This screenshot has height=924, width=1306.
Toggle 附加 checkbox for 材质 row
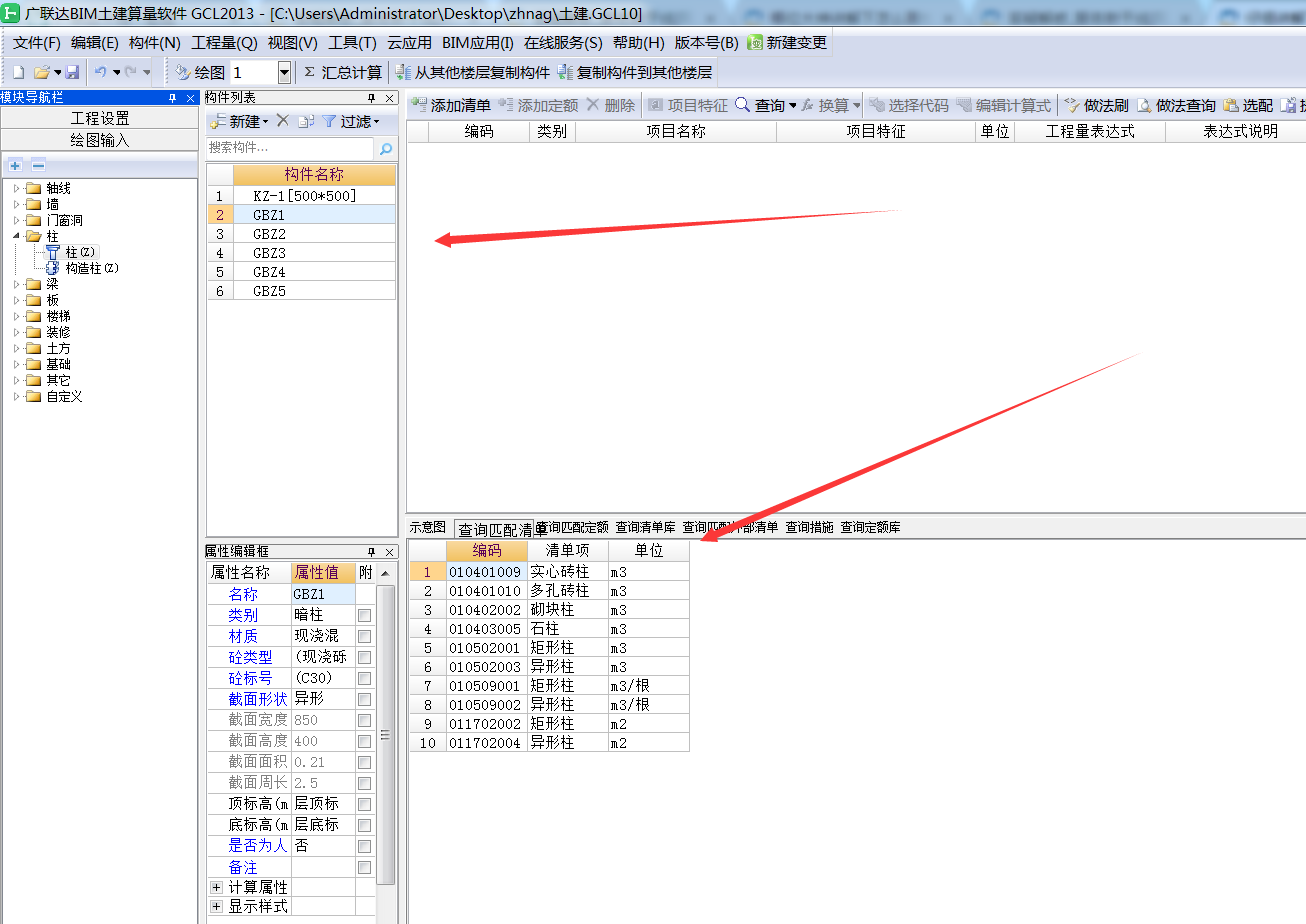click(364, 636)
